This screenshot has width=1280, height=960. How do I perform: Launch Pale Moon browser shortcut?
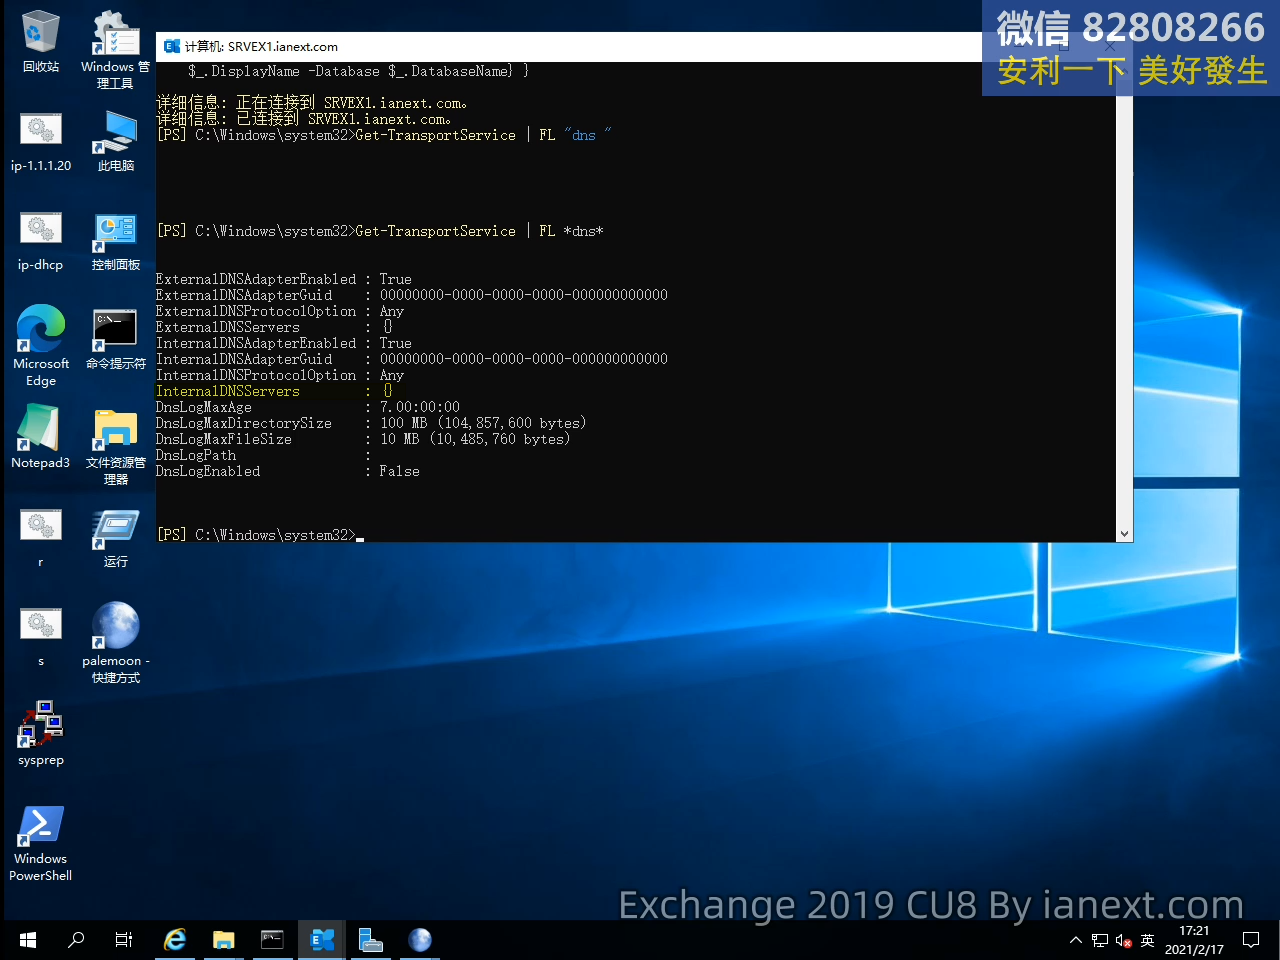[115, 642]
